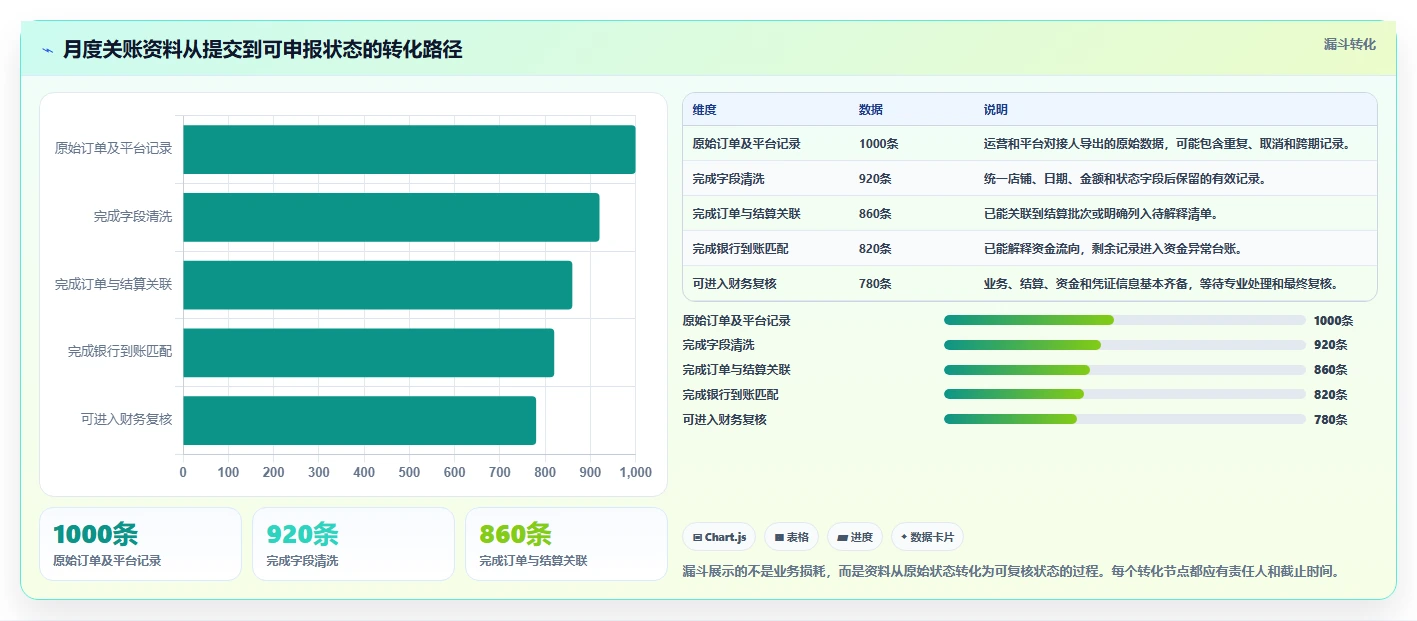The image size is (1417, 621).
Task: Click the 原始订单及平台记录 label on the chart axis
Action: click(x=113, y=148)
